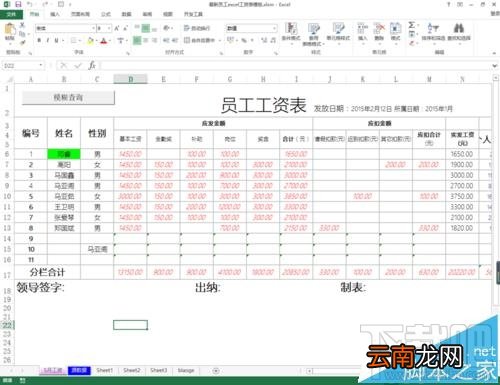This screenshot has height=385, width=500.
Task: Toggle Wrap Text button
Action: [x=197, y=29]
